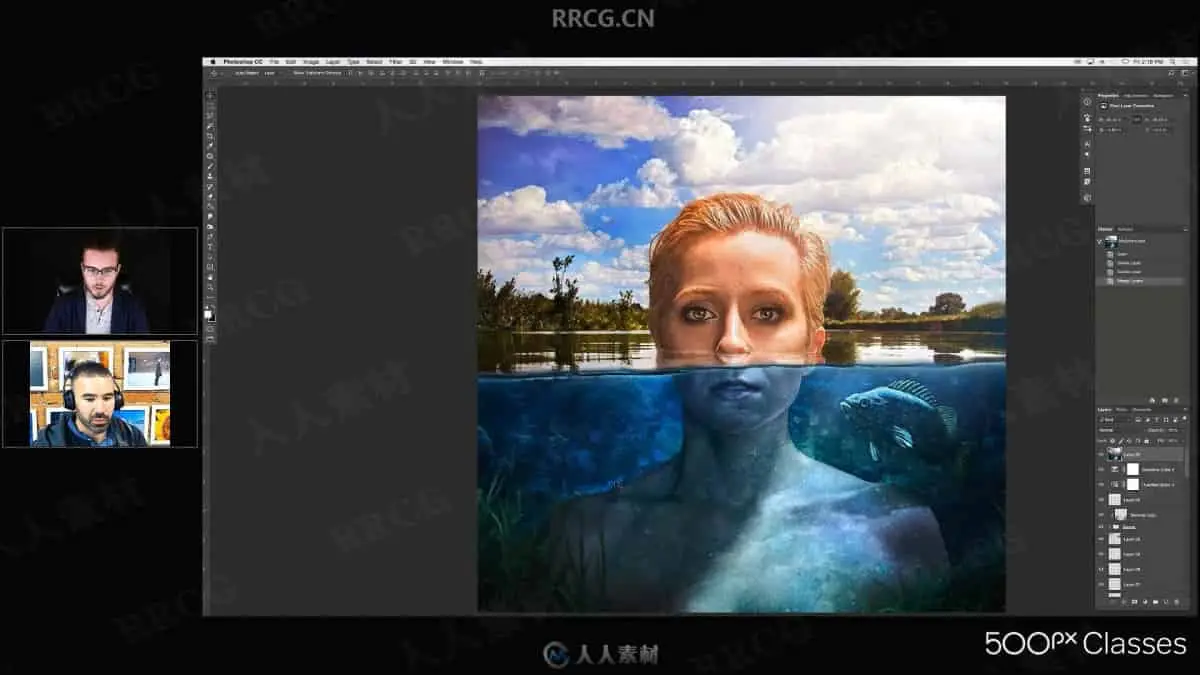Open the File menu
1200x675 pixels.
coord(275,62)
